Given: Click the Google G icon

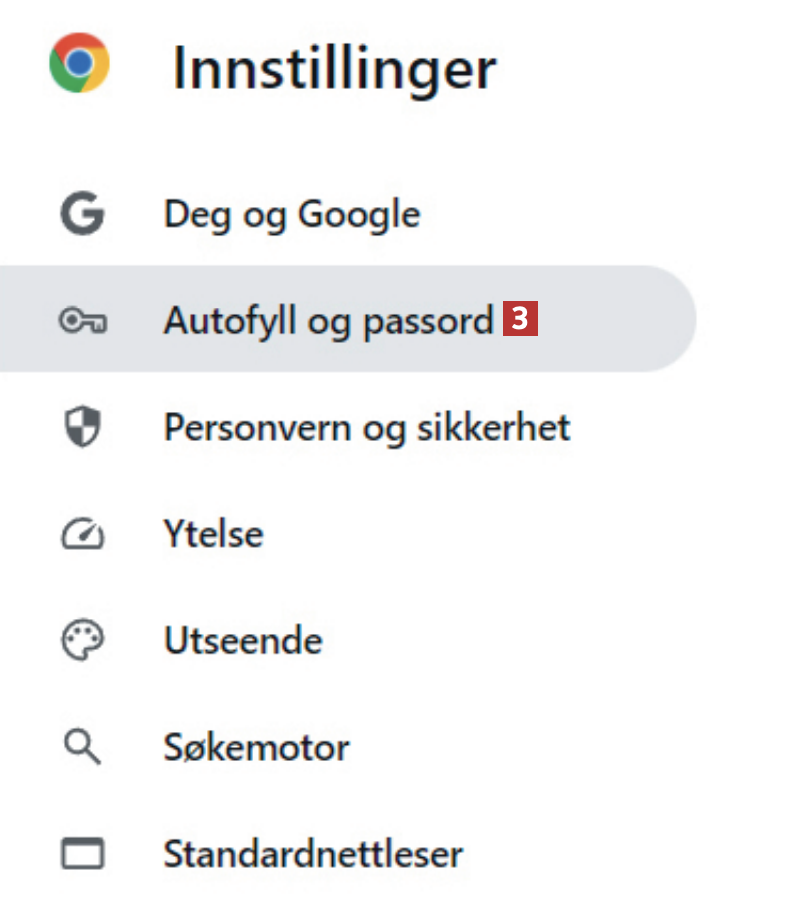Looking at the screenshot, I should click(x=82, y=214).
